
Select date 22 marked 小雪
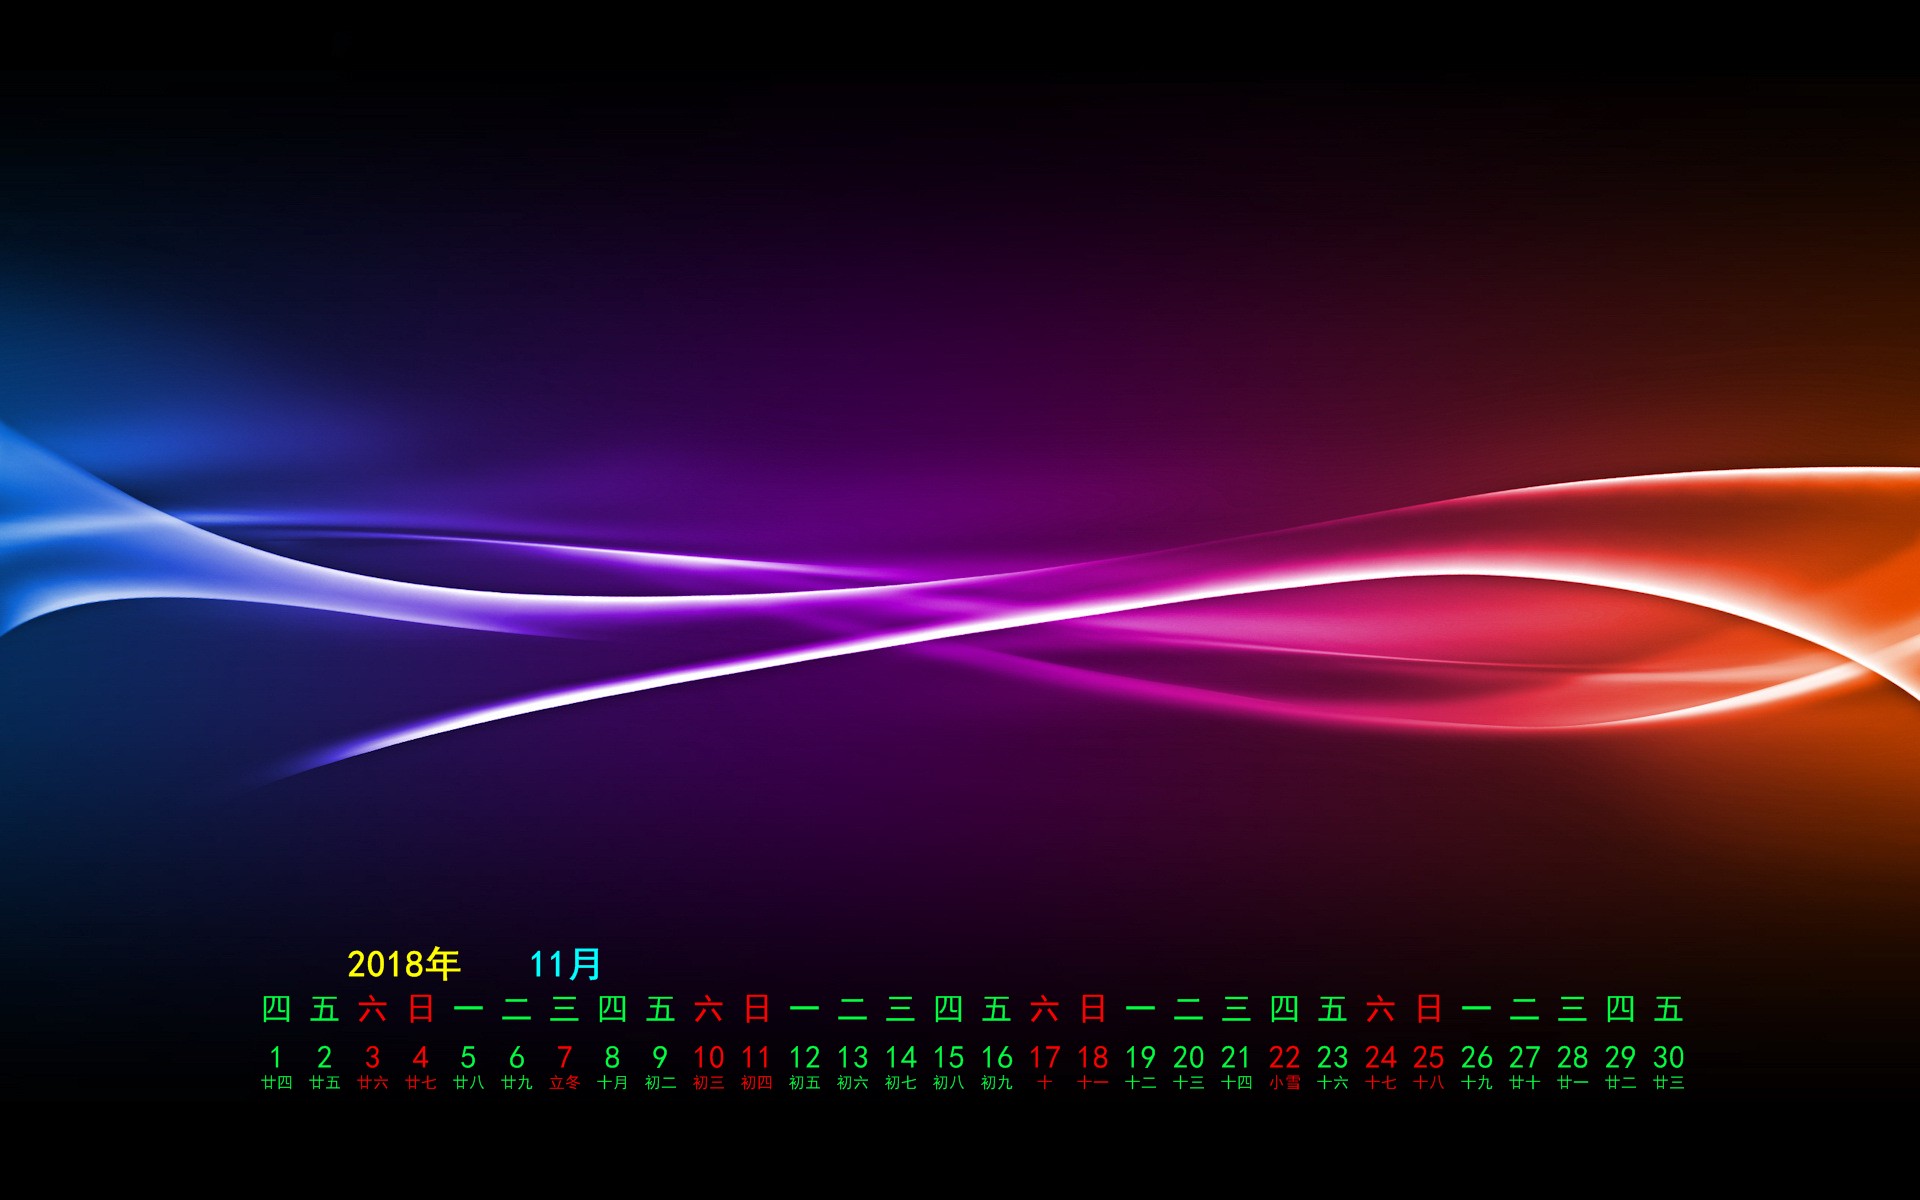coord(1284,1058)
